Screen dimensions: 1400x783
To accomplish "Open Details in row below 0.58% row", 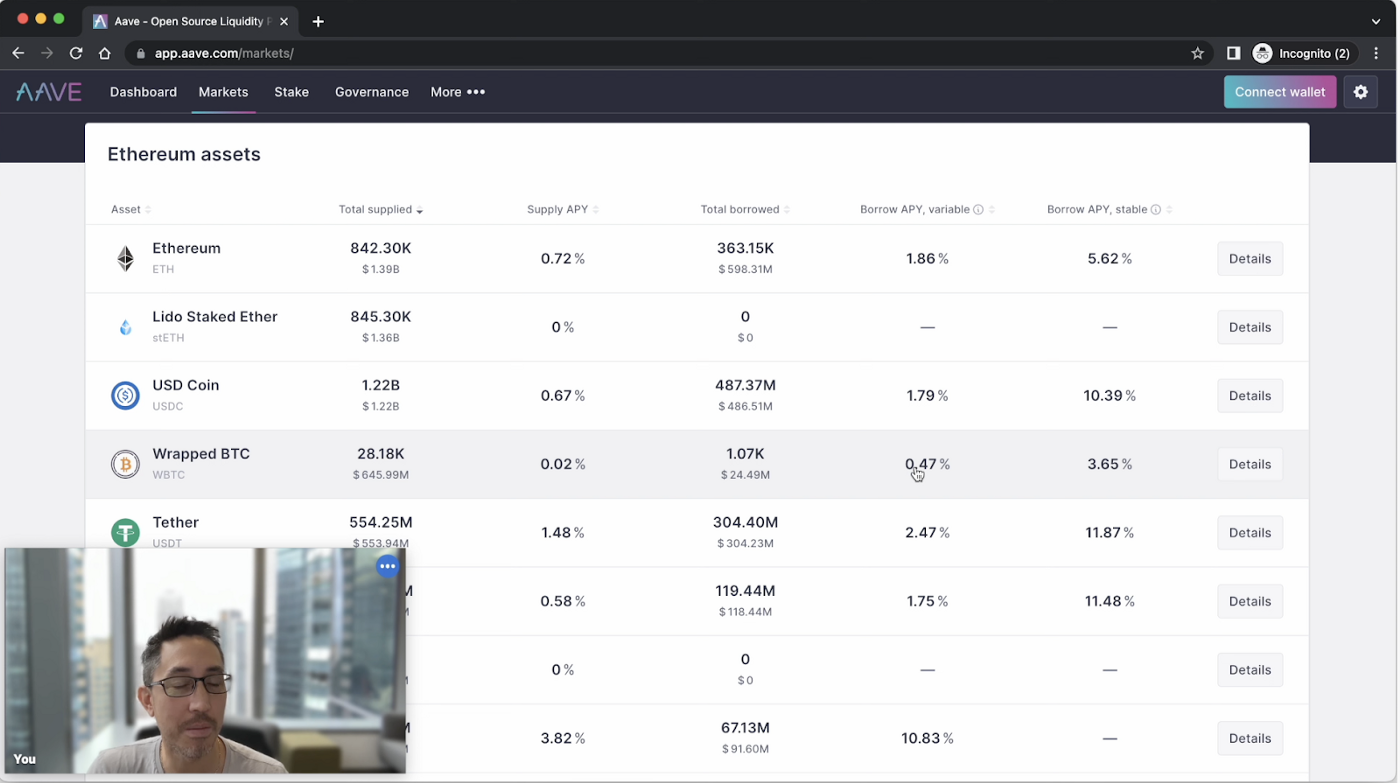I will pos(1250,670).
